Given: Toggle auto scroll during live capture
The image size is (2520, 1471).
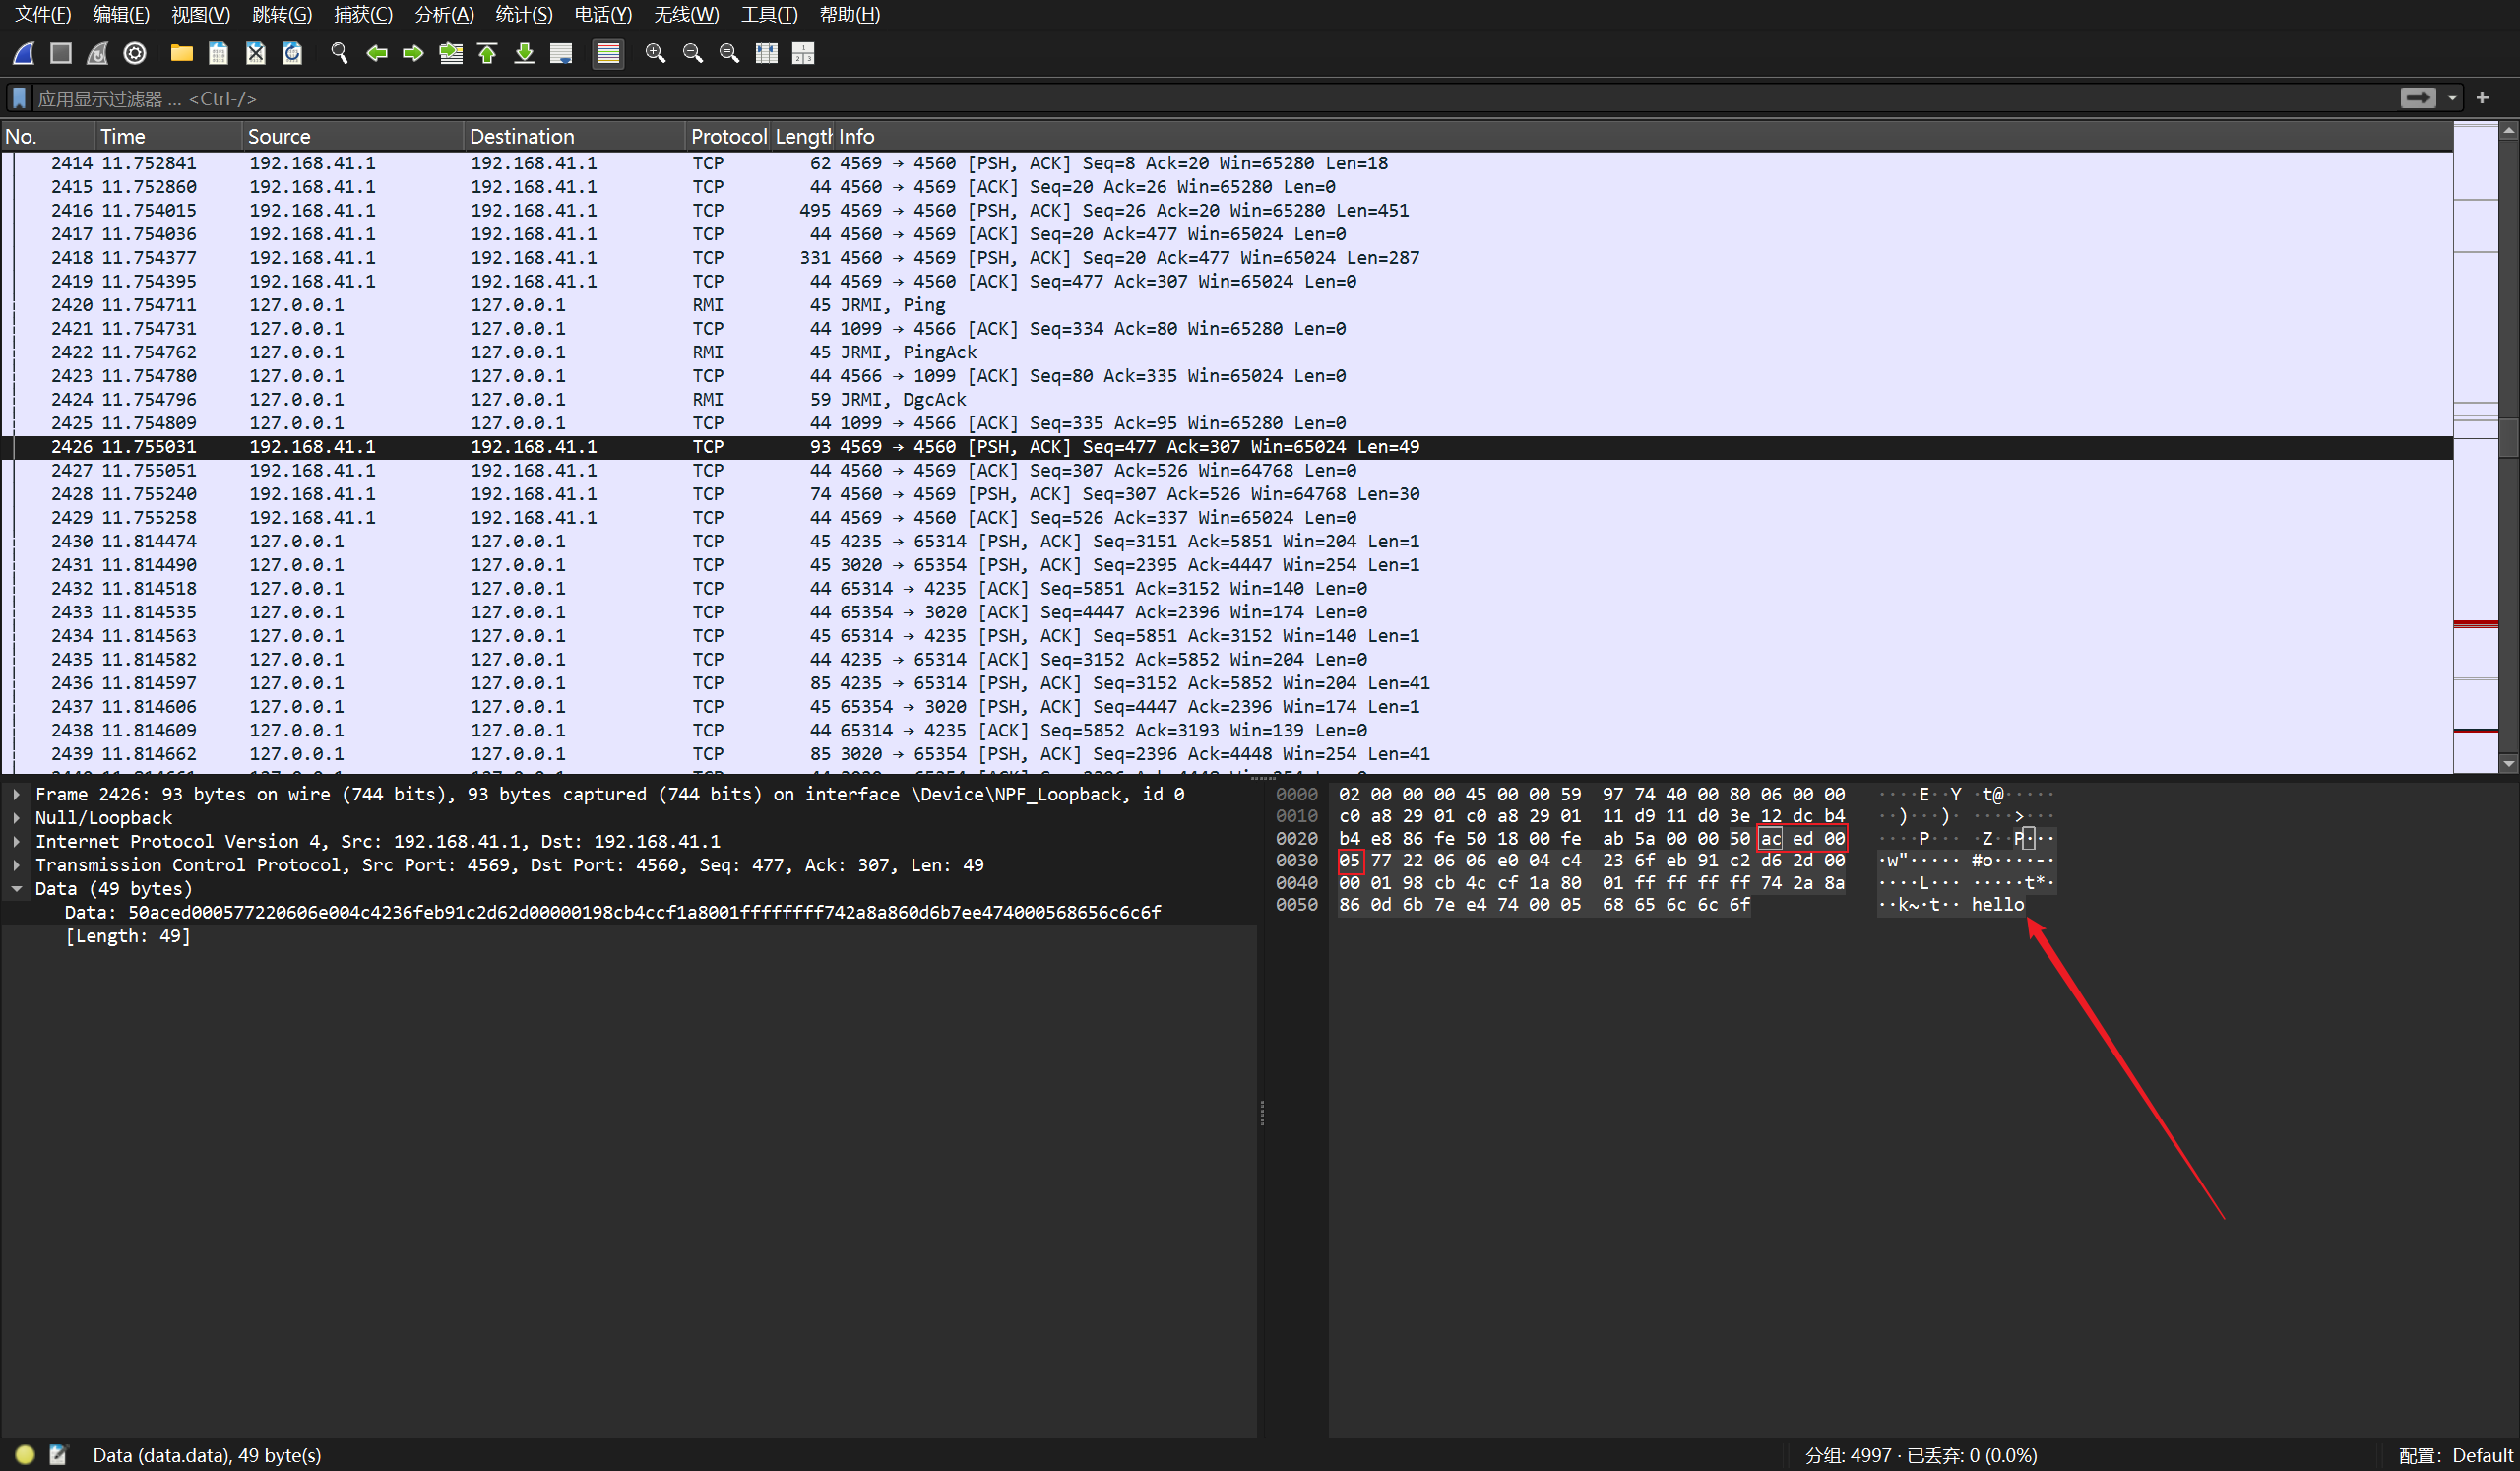Looking at the screenshot, I should tap(561, 53).
